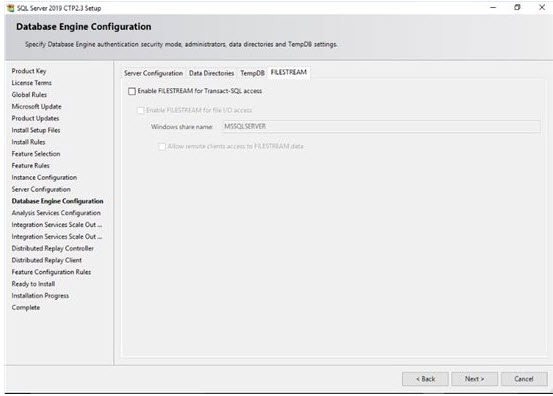Click Distributed Replay Client step
The height and width of the screenshot is (396, 553).
47,260
